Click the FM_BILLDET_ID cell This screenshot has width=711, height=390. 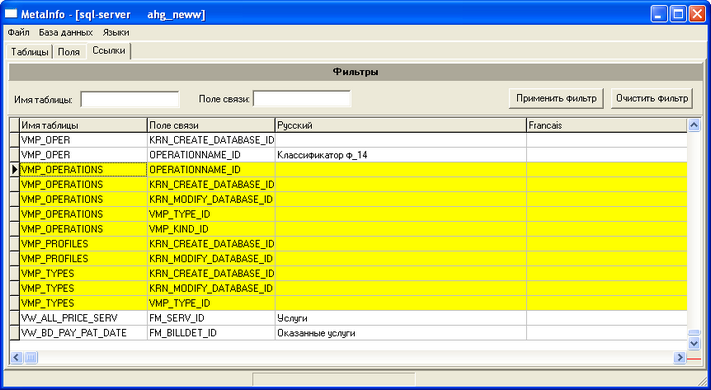(211, 333)
